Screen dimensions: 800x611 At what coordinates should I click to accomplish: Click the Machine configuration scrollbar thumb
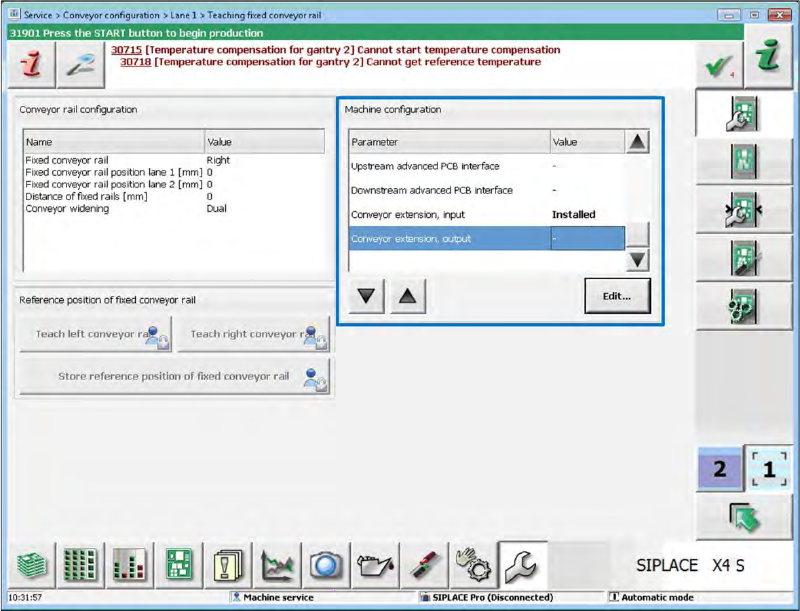[637, 234]
